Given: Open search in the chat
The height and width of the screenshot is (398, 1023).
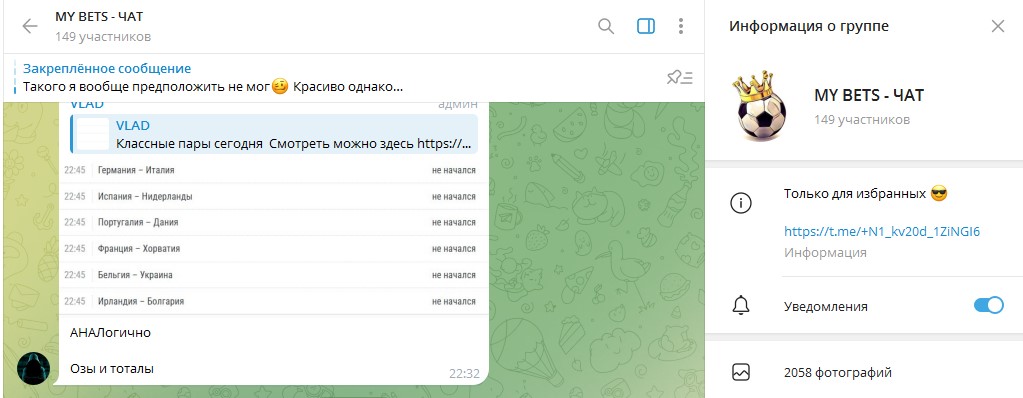Looking at the screenshot, I should [x=606, y=26].
